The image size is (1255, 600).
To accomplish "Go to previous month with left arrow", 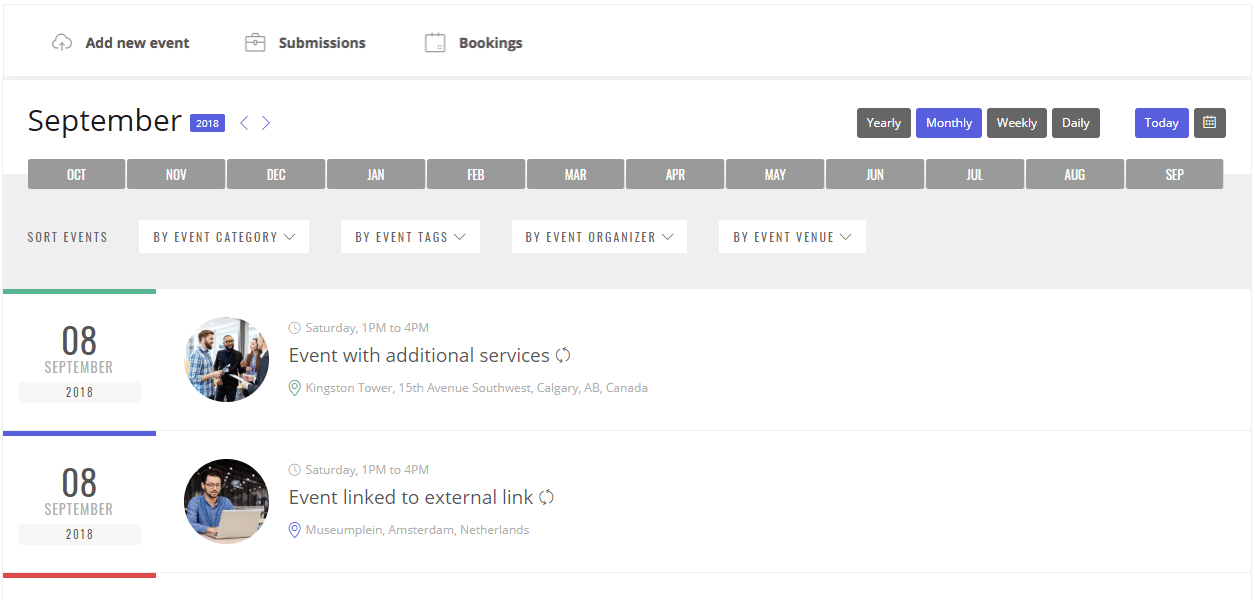I will [244, 123].
